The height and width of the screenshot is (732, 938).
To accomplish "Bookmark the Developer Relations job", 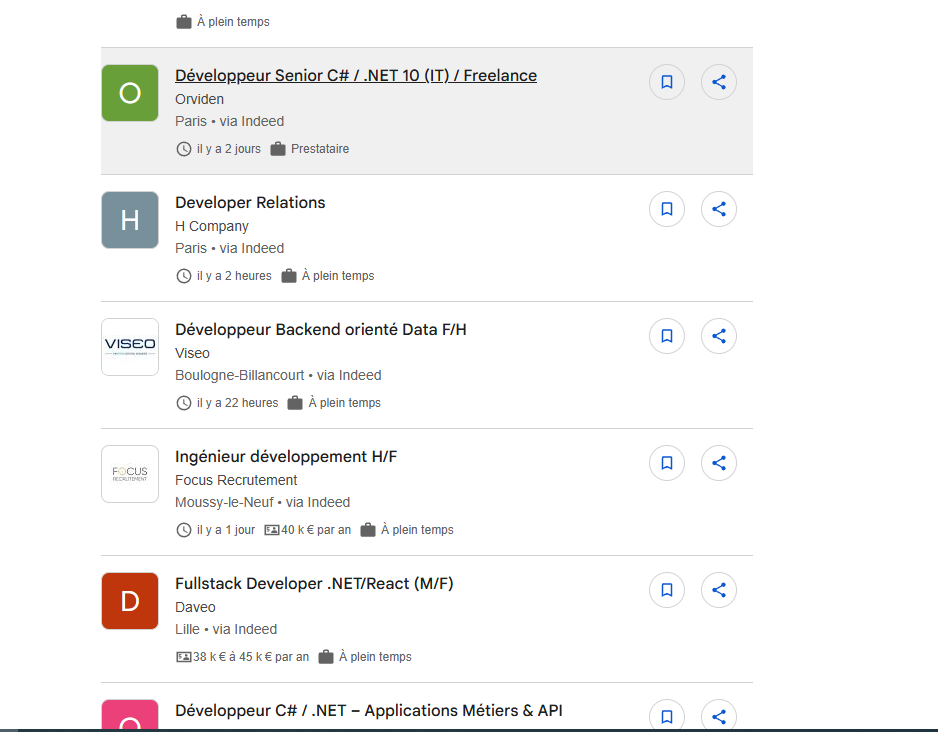I will coord(666,209).
